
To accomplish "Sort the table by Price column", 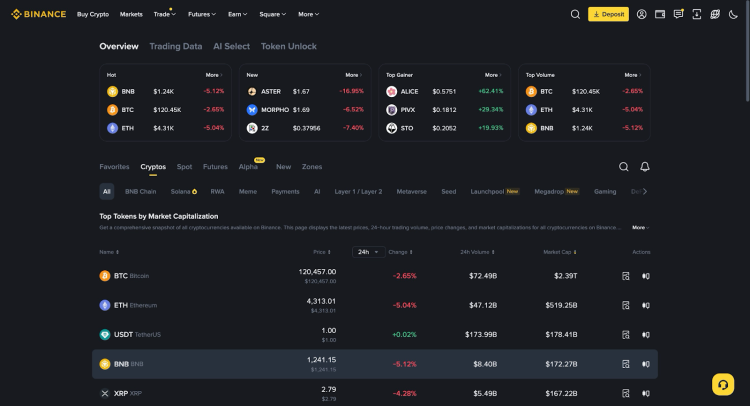I will 321,252.
